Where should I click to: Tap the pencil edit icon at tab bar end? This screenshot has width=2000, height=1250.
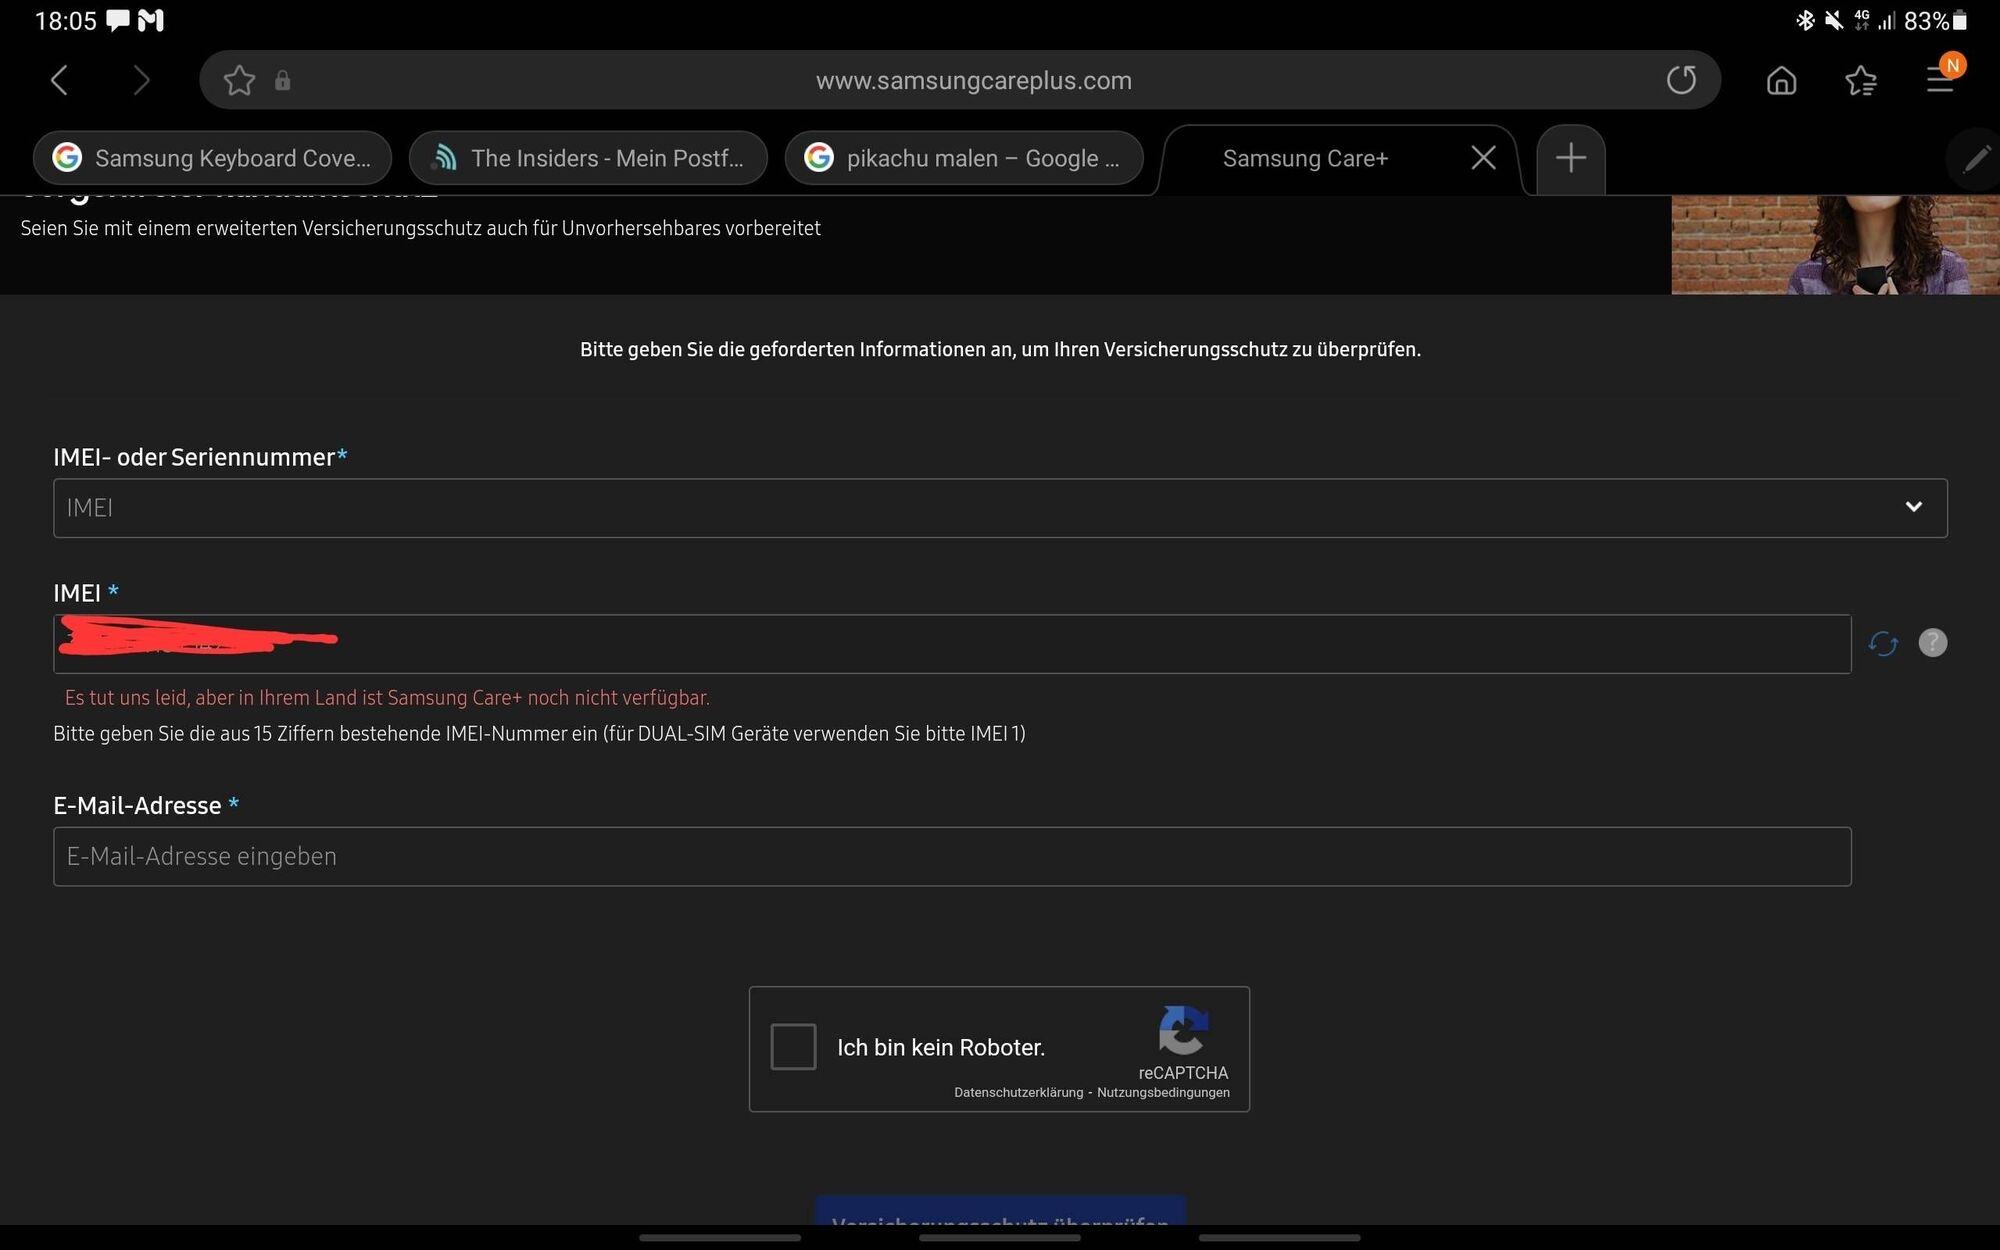pyautogui.click(x=1977, y=158)
